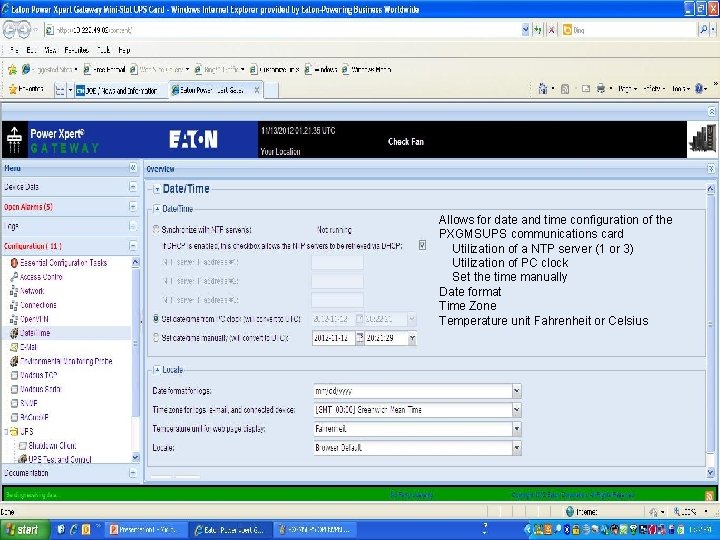This screenshot has height=540, width=720.
Task: Click the UPS folder icon
Action: pyautogui.click(x=14, y=432)
